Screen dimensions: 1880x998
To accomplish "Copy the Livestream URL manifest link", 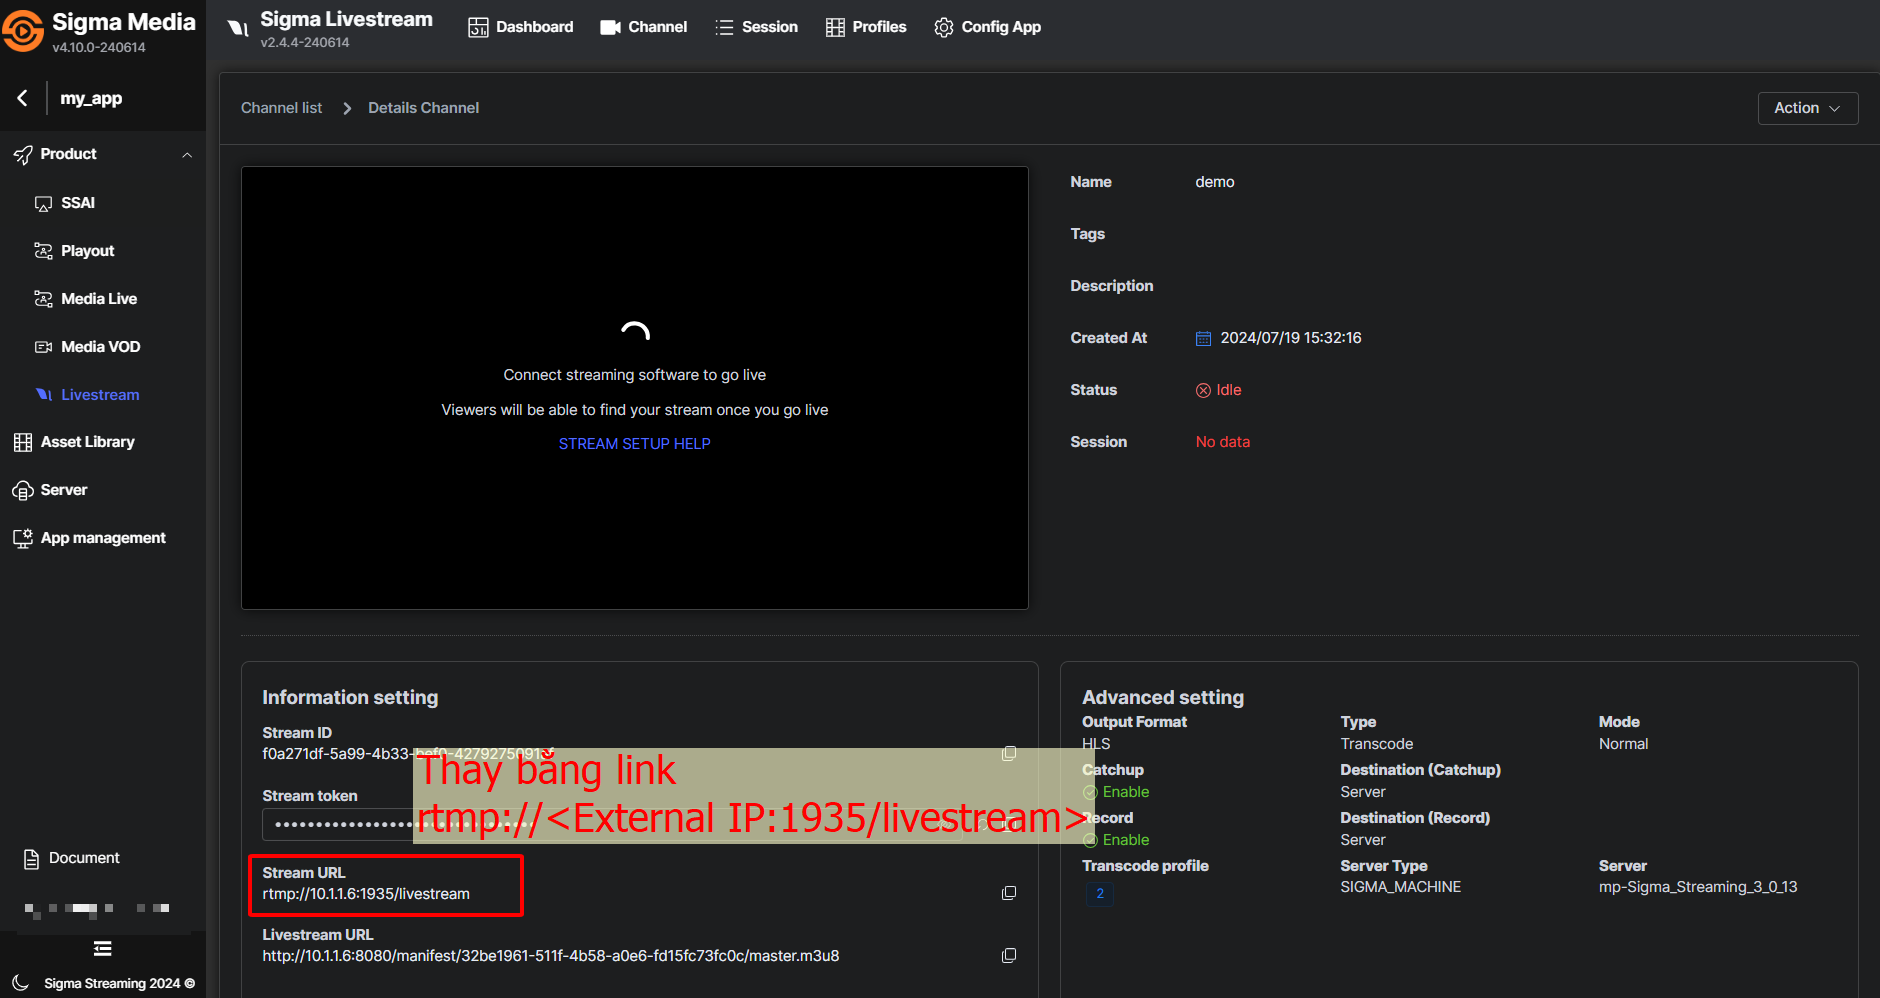I will point(1009,956).
